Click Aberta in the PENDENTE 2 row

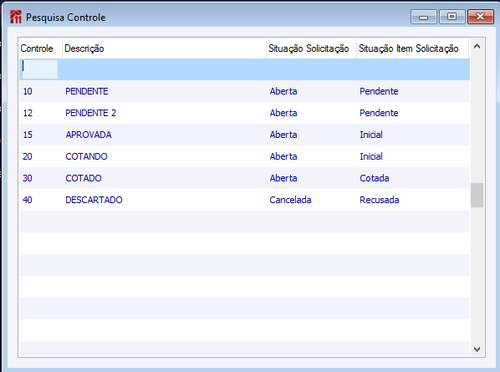tap(283, 113)
